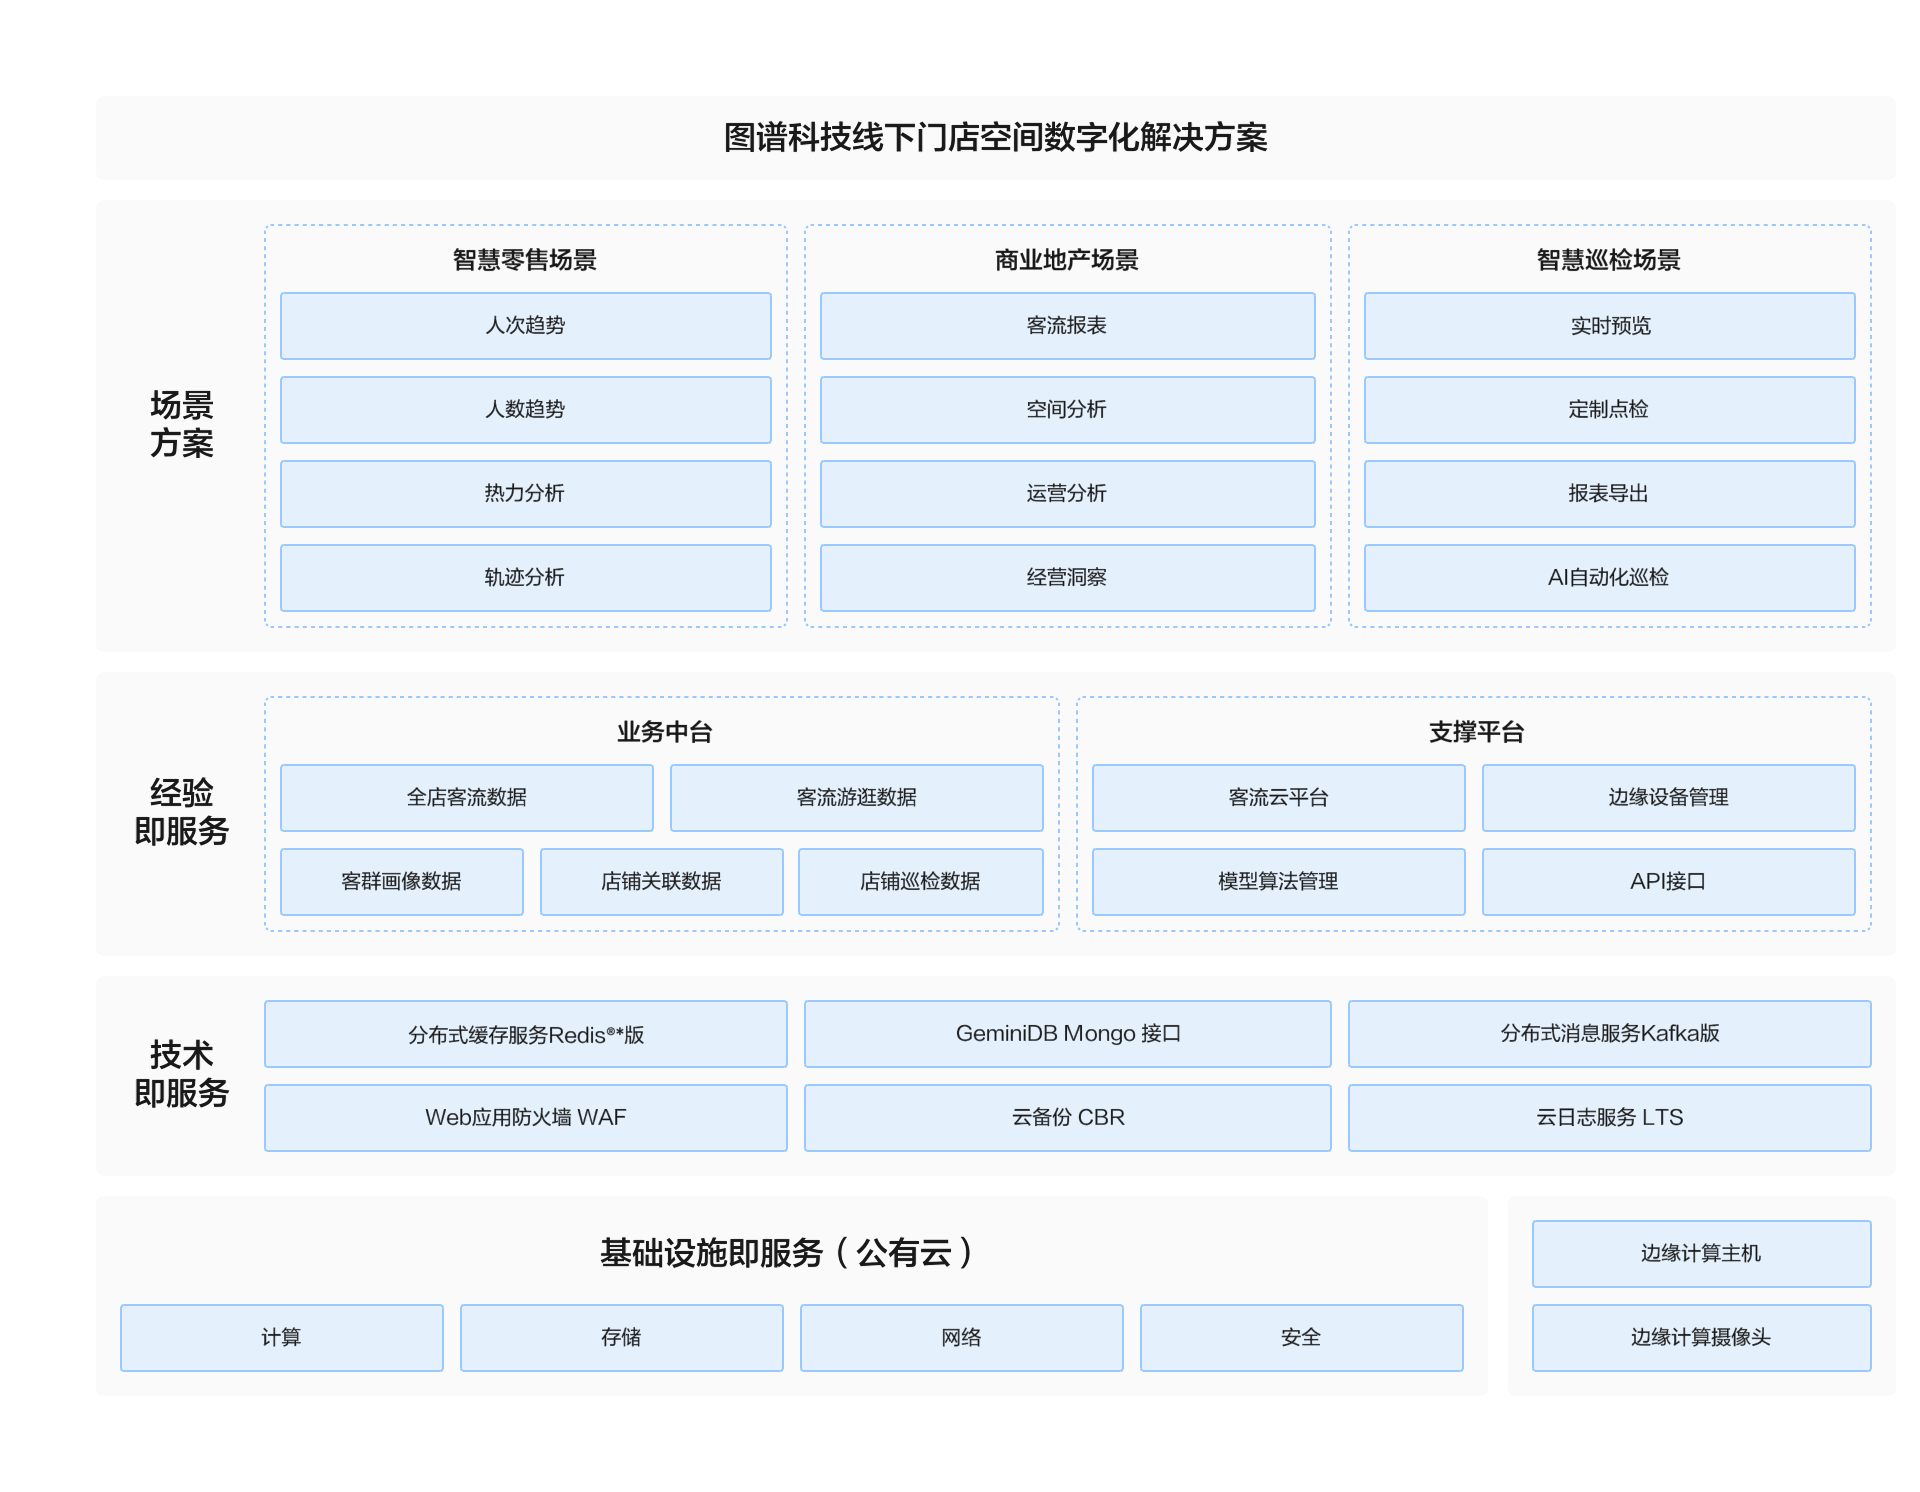Select the 云日志服务 LTS box

tap(1610, 1118)
